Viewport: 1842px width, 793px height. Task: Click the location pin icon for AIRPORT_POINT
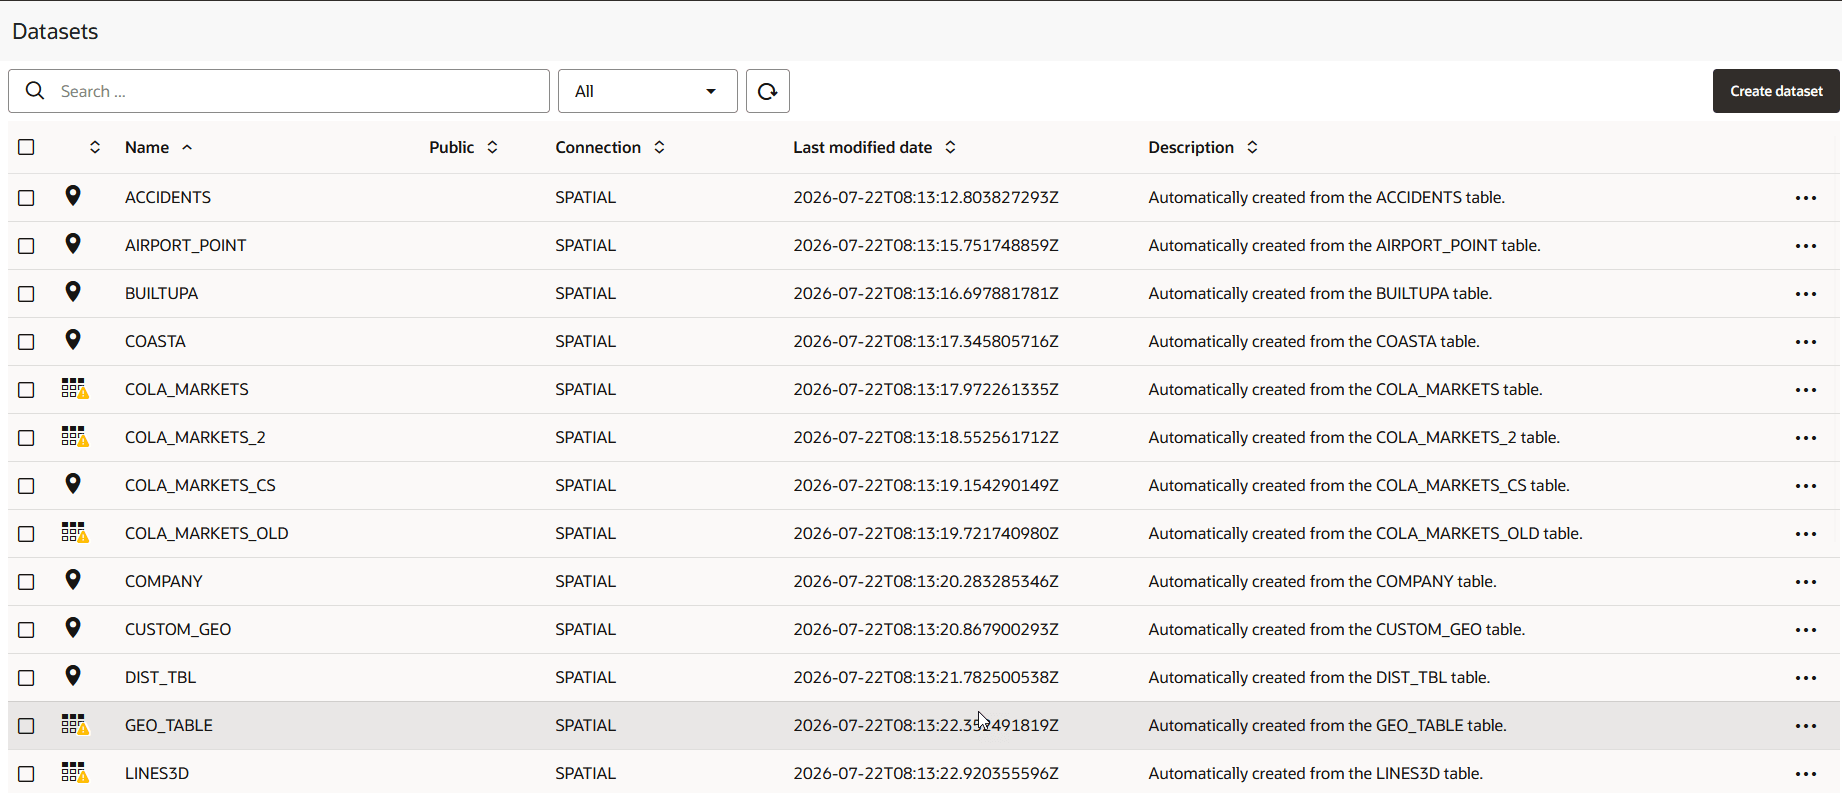(x=73, y=244)
